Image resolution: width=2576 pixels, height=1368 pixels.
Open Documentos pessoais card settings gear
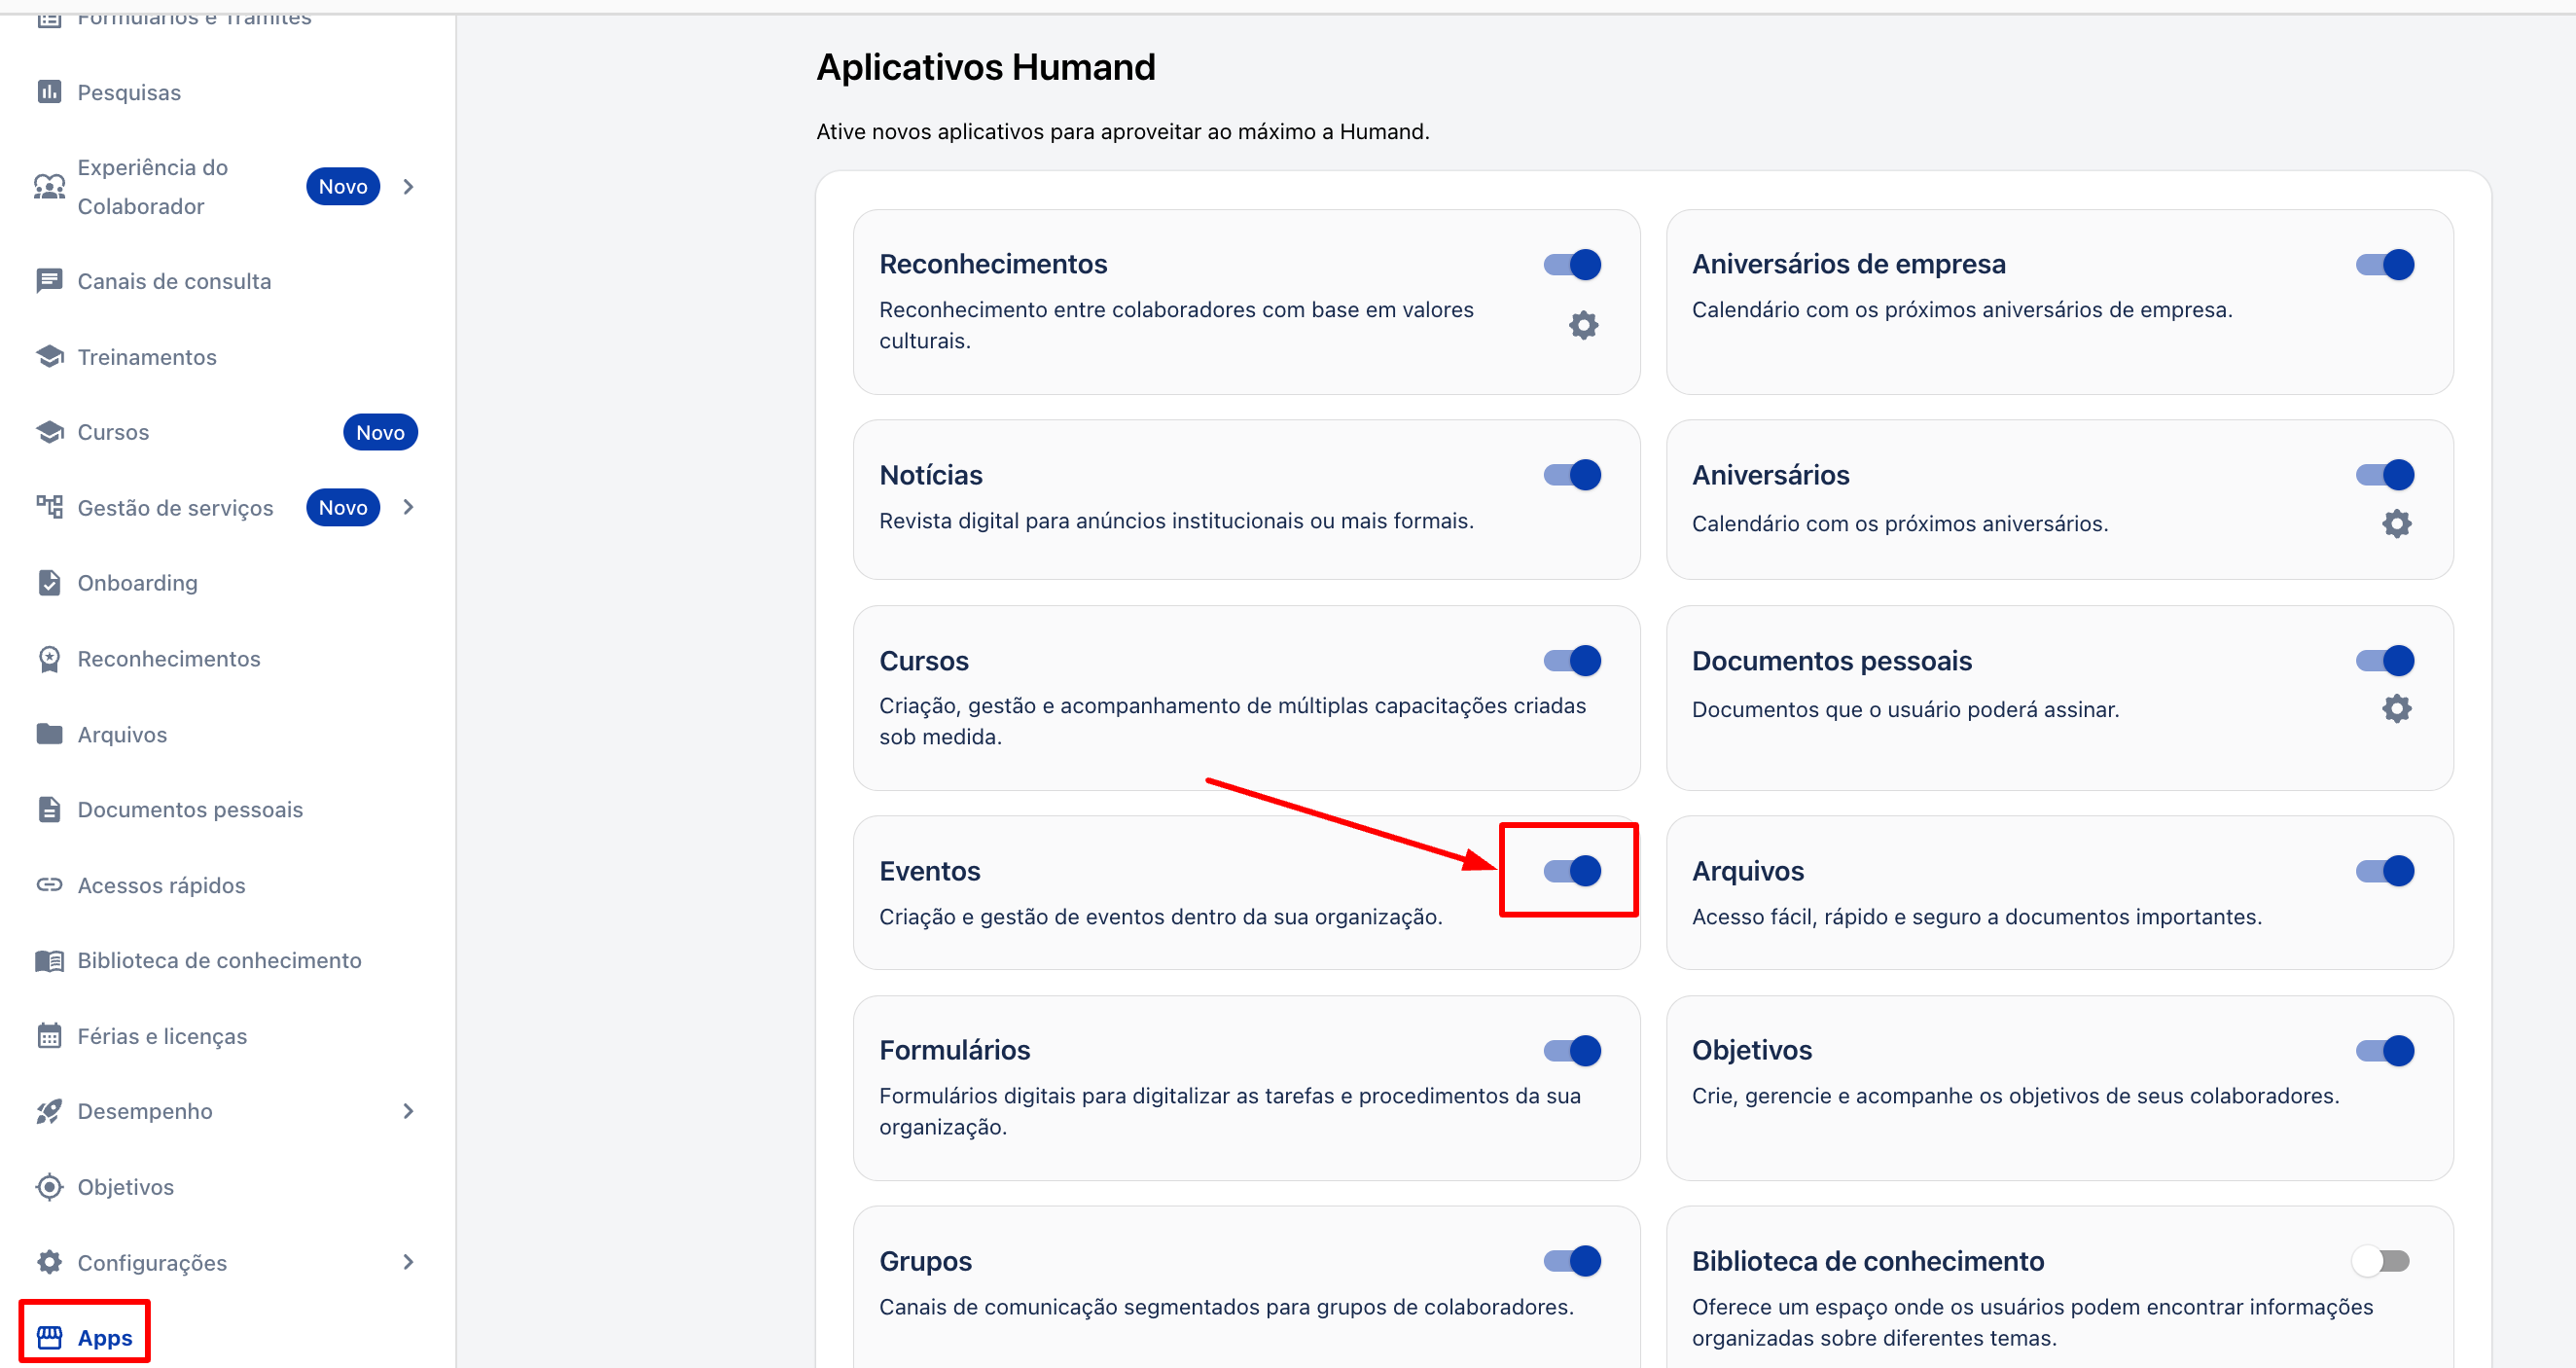(x=2396, y=709)
